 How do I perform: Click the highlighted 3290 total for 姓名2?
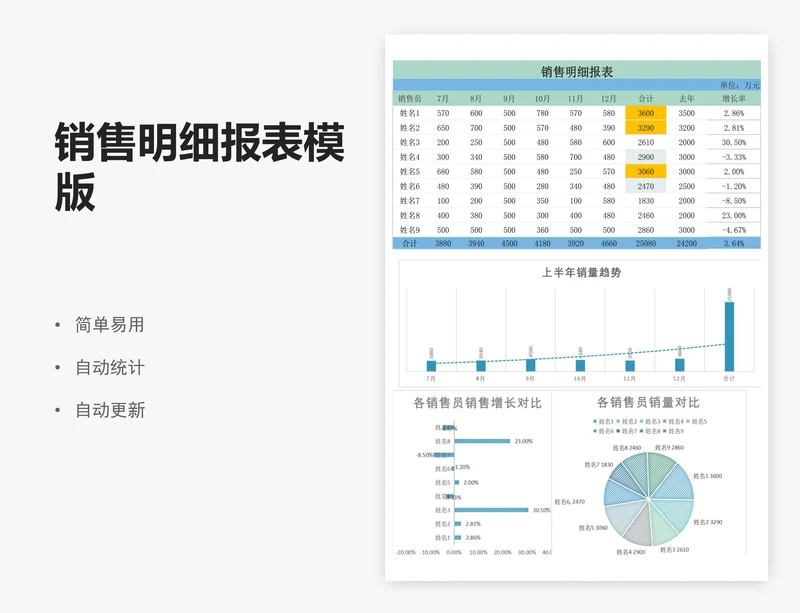(645, 128)
